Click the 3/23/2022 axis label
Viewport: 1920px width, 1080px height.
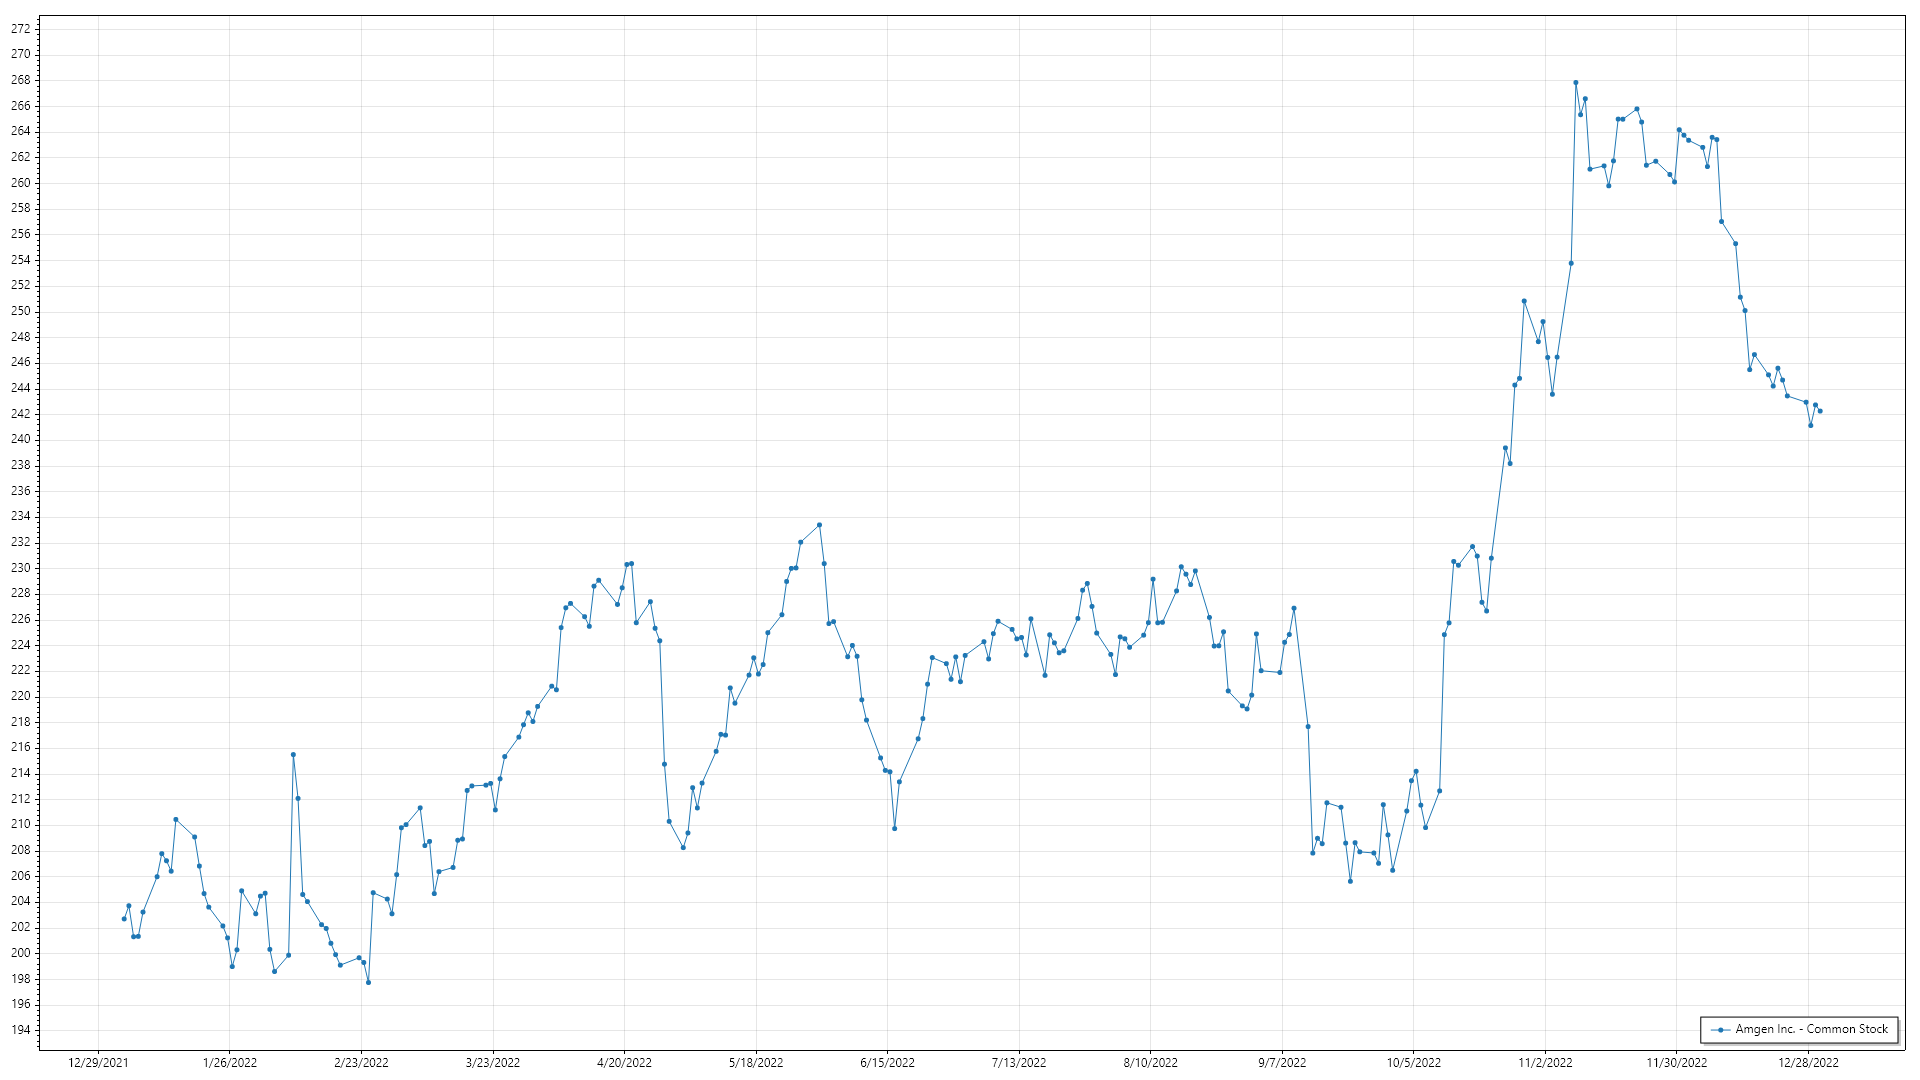493,1062
